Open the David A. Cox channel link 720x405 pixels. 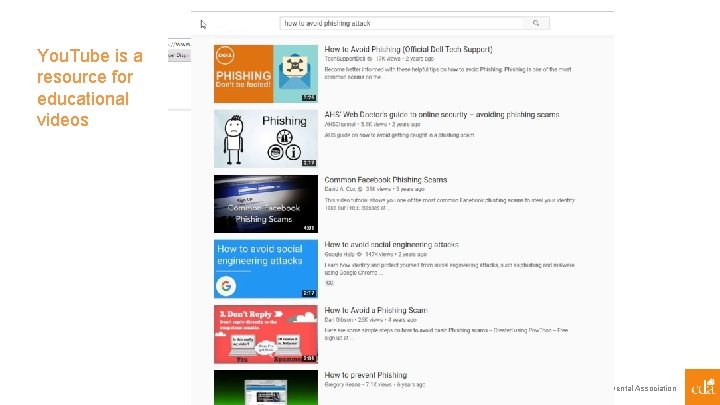click(x=340, y=189)
